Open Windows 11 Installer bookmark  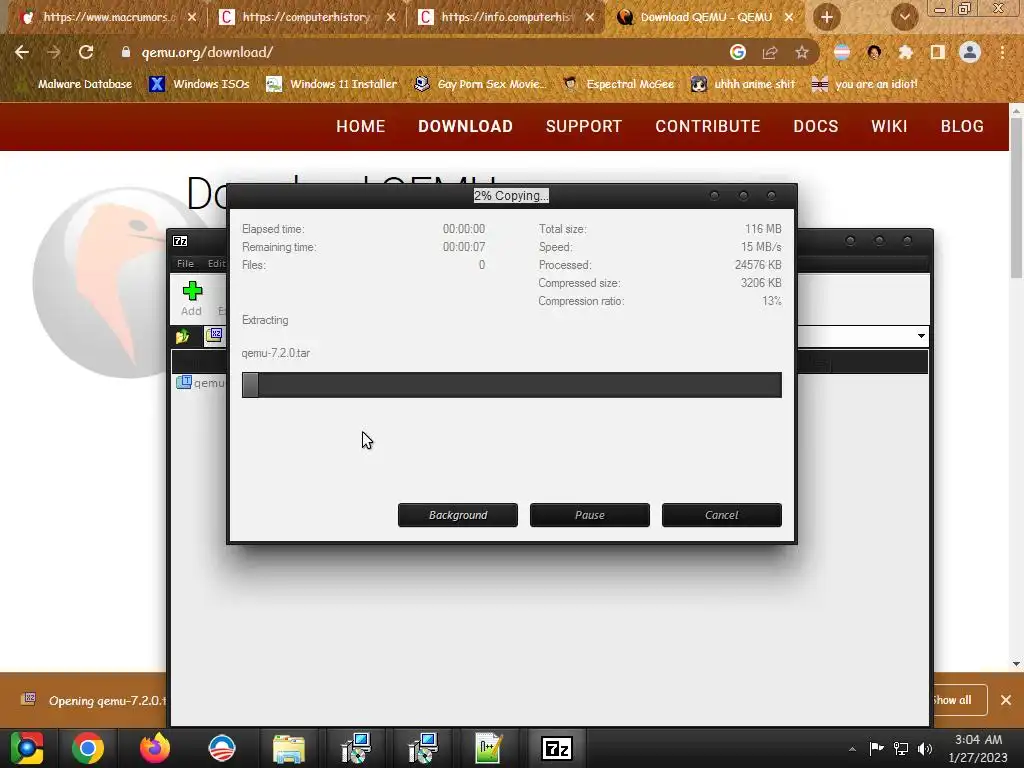coord(332,84)
